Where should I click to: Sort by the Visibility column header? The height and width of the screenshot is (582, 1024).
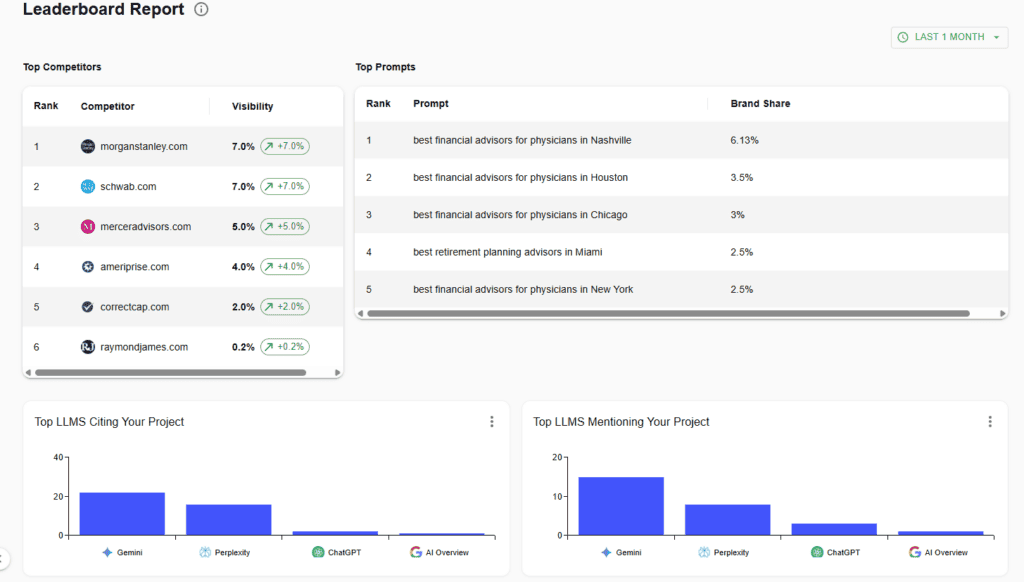(253, 106)
